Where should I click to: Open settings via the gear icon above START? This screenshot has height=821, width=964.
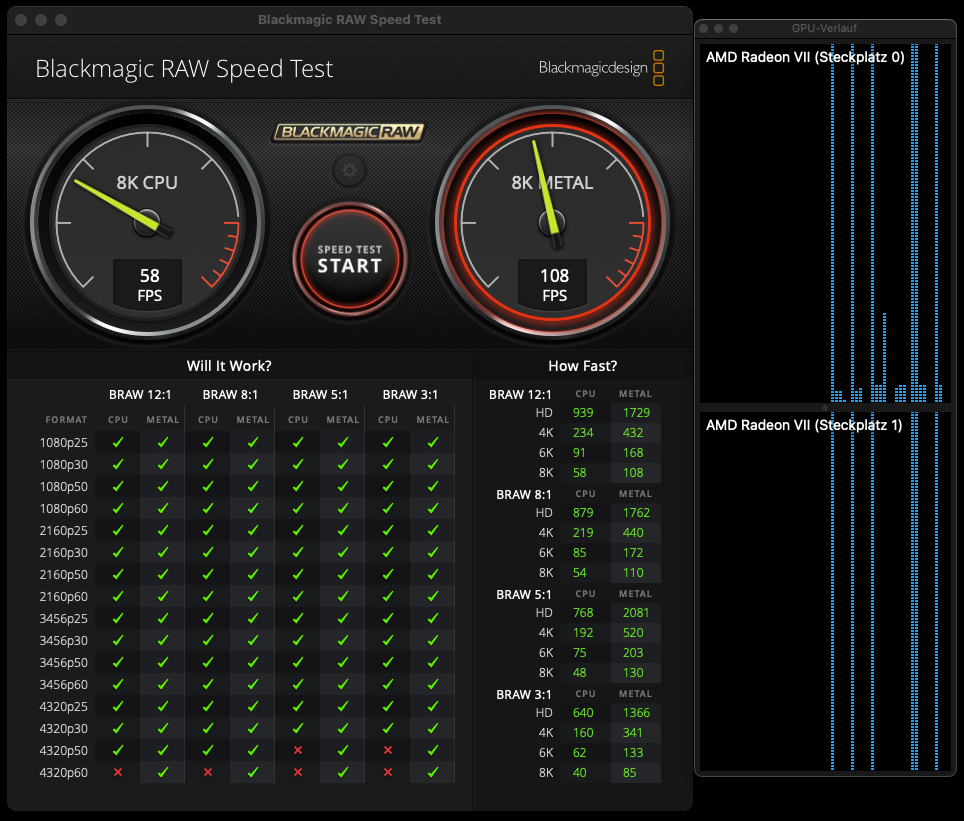tap(349, 171)
